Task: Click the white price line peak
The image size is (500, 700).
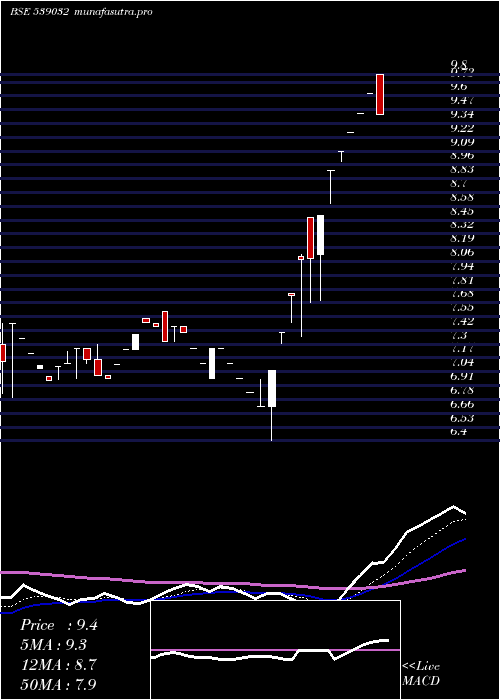Action: (x=454, y=506)
